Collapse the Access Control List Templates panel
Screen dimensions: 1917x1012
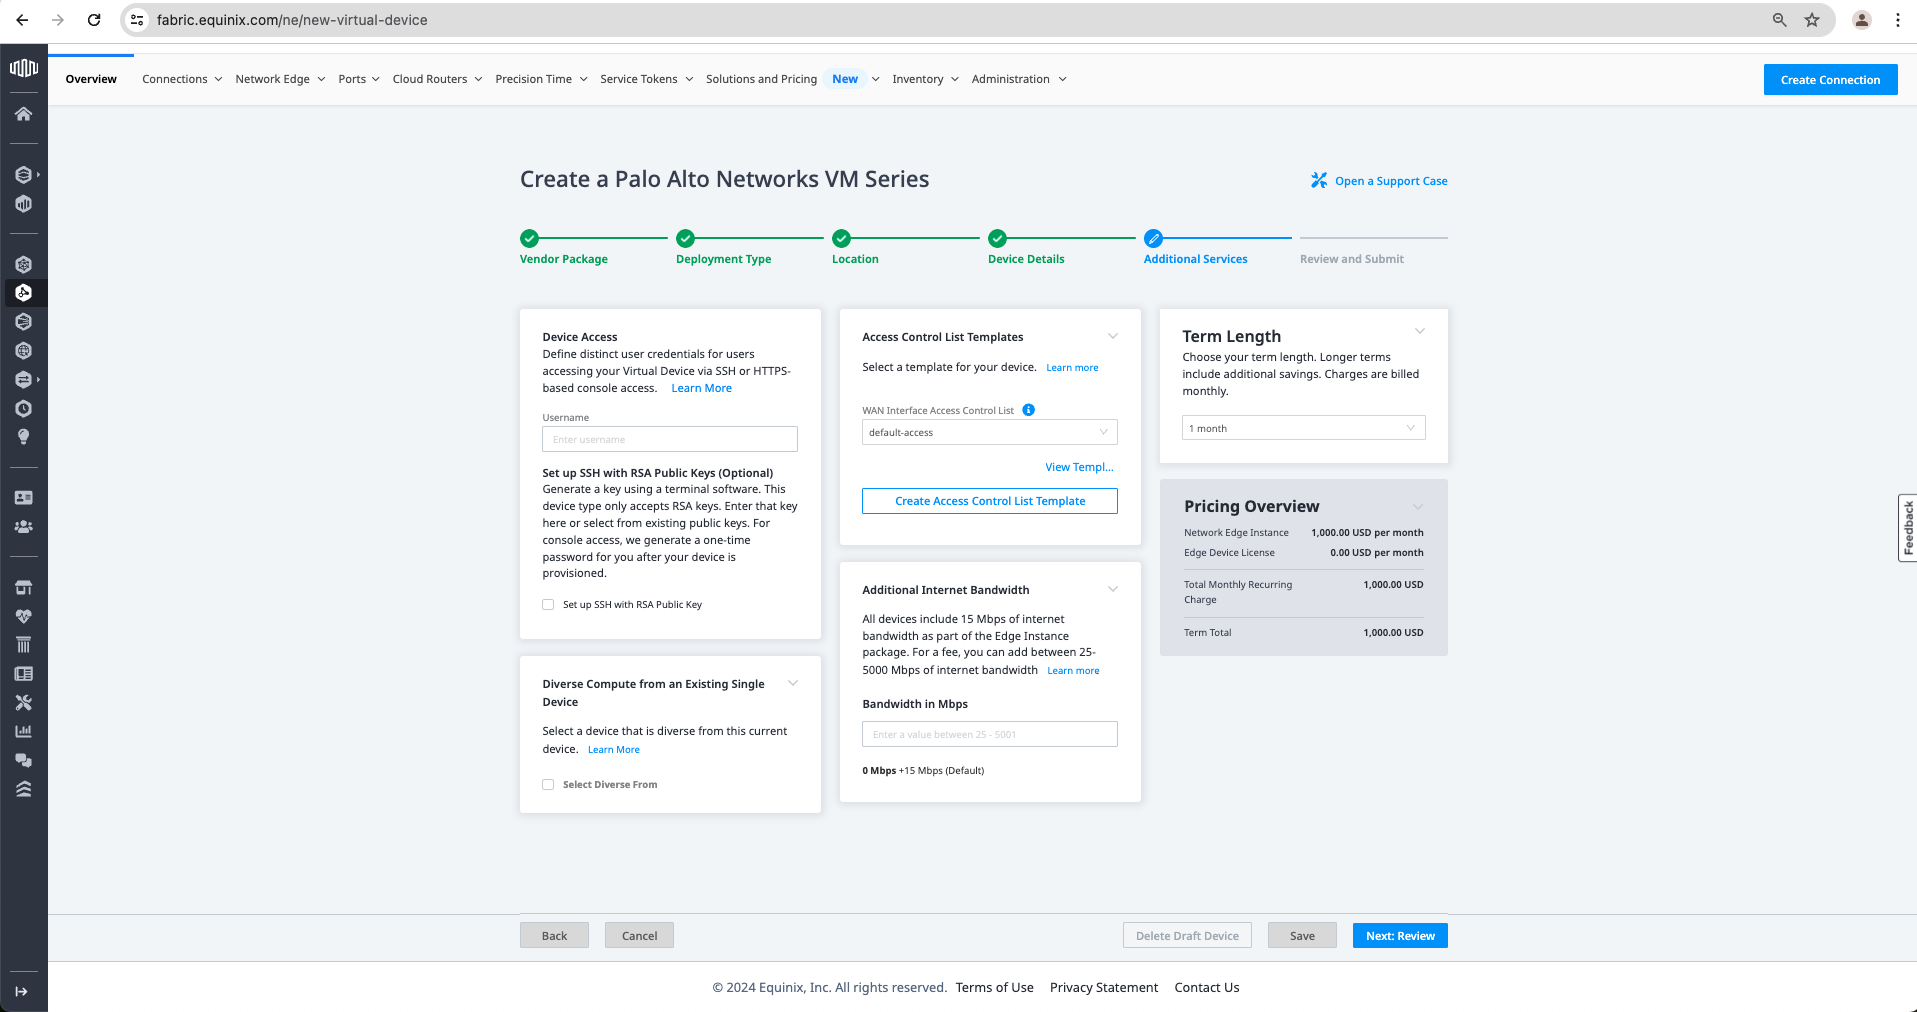(1113, 336)
